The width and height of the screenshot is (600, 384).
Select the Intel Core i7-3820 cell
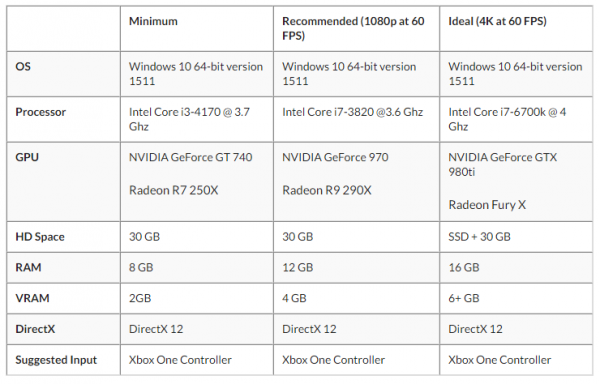coord(356,119)
